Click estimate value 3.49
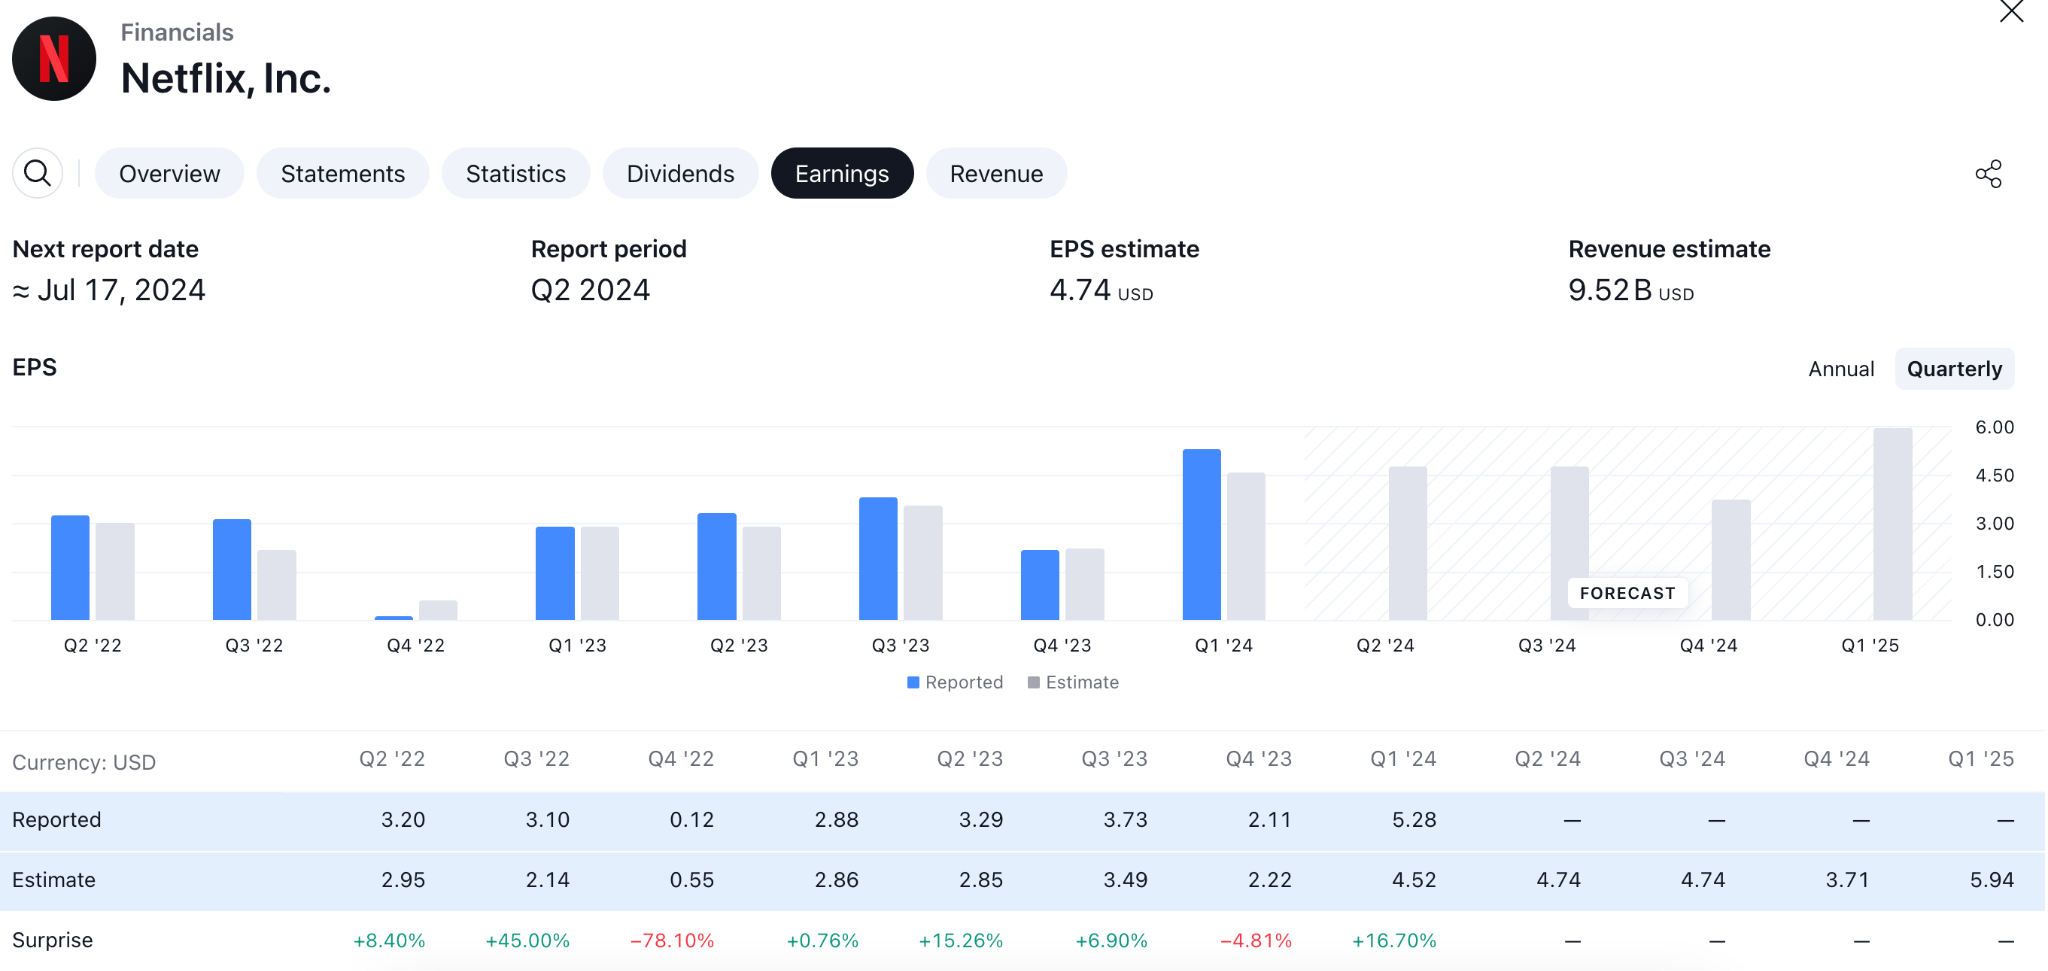 click(1125, 880)
